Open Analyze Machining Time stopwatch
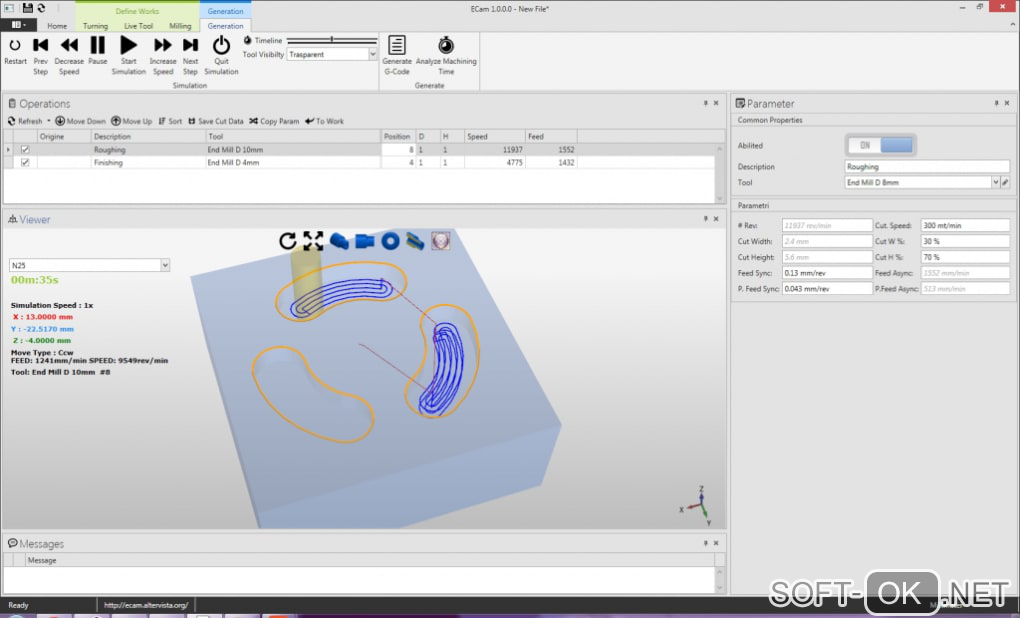The height and width of the screenshot is (618, 1020). point(446,45)
